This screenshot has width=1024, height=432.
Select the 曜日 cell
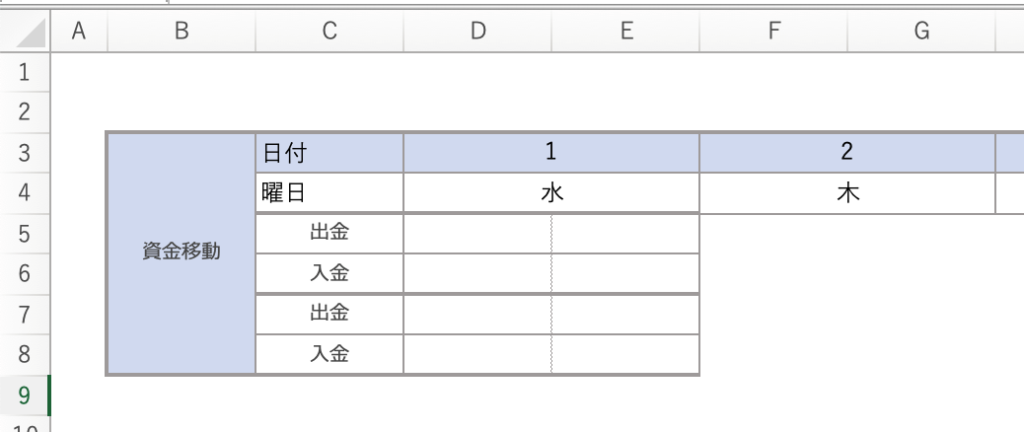pyautogui.click(x=329, y=193)
